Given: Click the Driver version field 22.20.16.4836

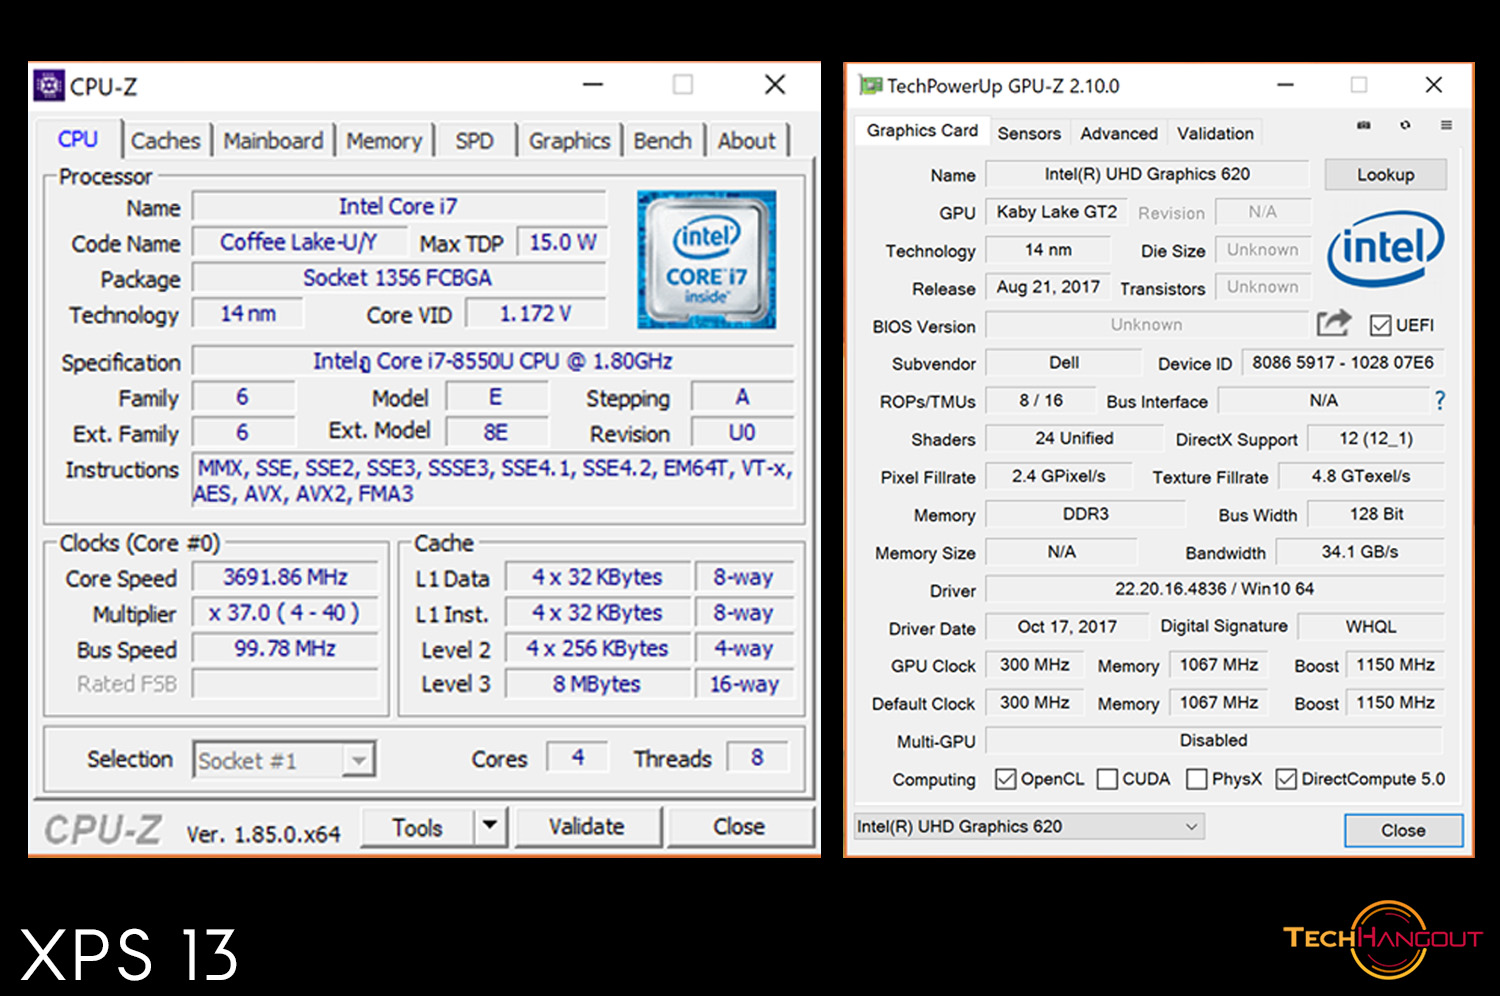Looking at the screenshot, I should pyautogui.click(x=1214, y=589).
